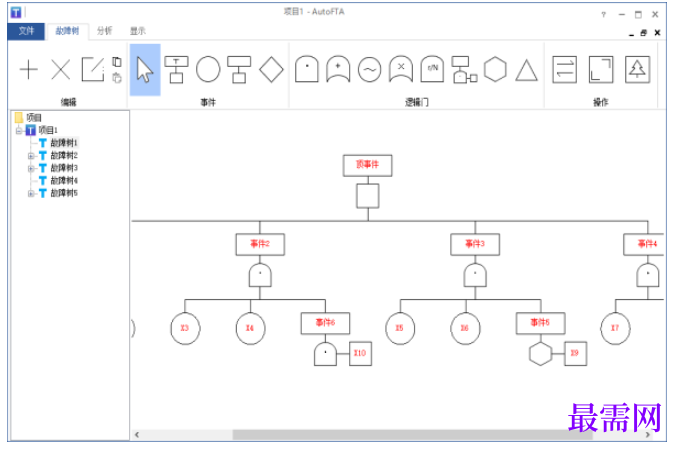Select the arrow pointer tool
680x449 pixels.
[145, 69]
